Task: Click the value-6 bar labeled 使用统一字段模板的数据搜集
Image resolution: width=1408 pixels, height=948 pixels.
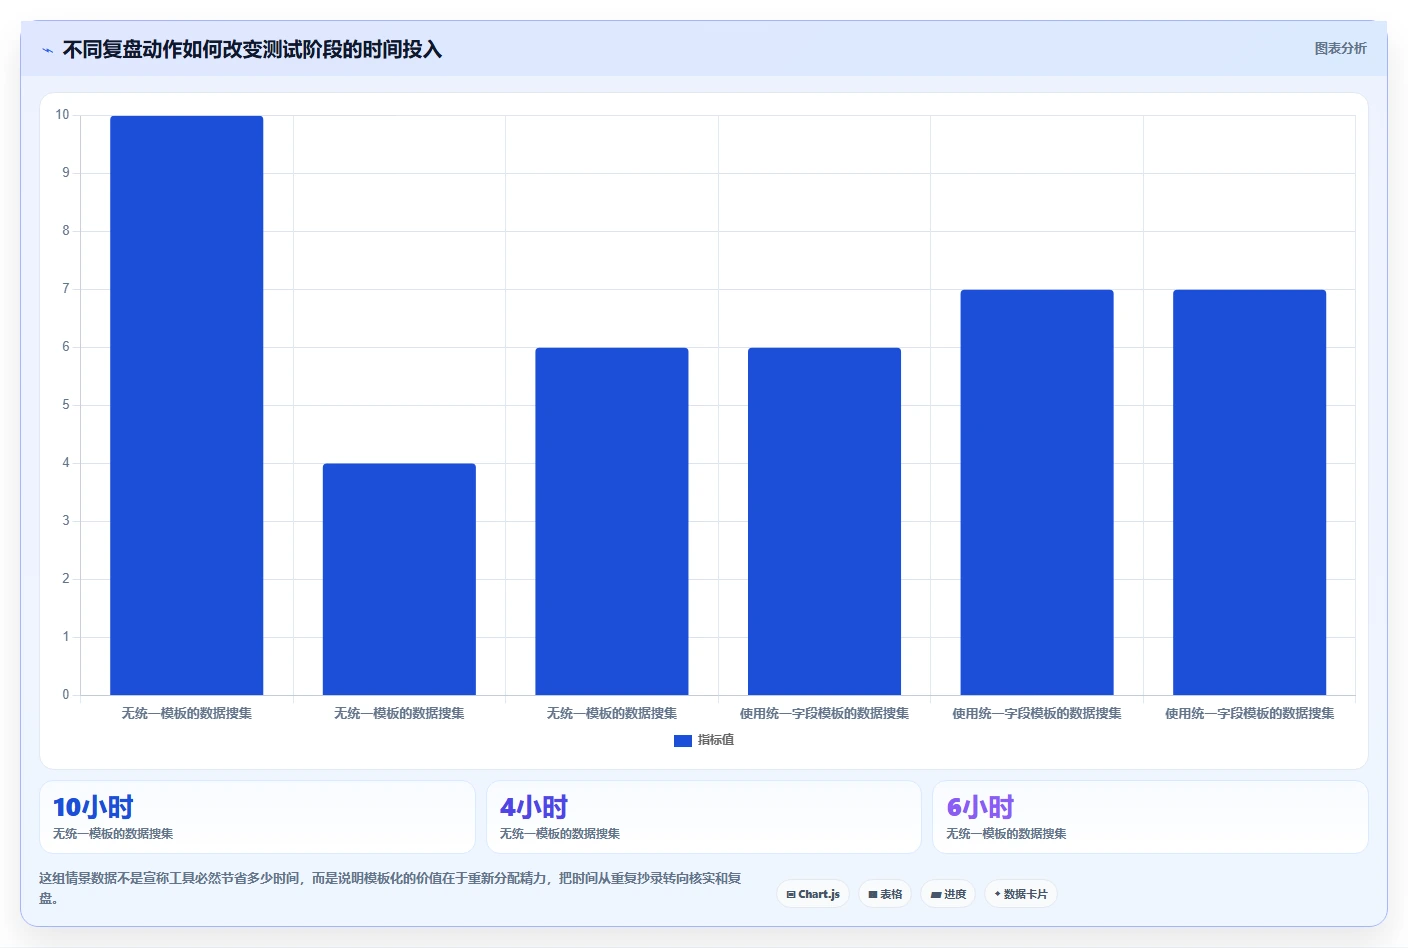Action: click(x=824, y=521)
